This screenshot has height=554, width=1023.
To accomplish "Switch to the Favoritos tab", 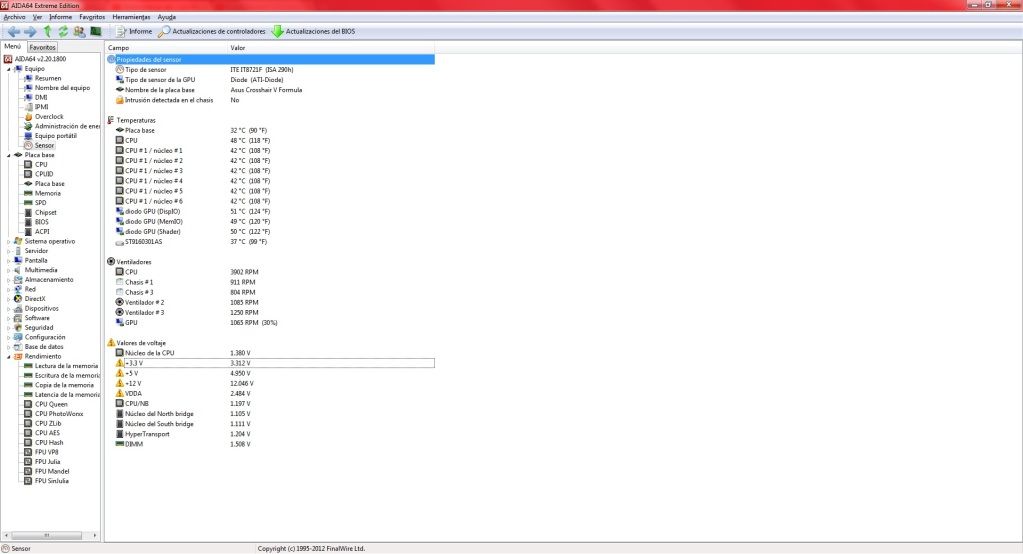I will (x=42, y=47).
